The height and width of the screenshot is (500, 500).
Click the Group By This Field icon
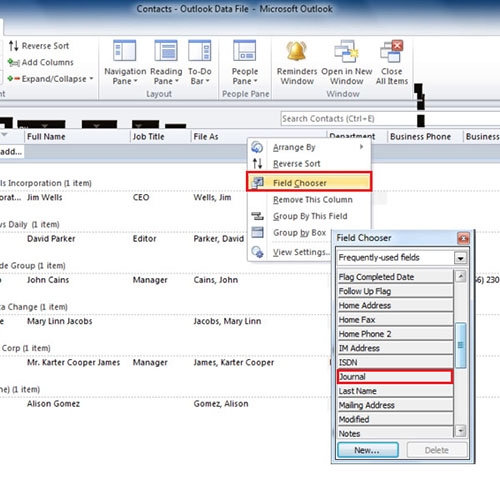click(x=257, y=216)
